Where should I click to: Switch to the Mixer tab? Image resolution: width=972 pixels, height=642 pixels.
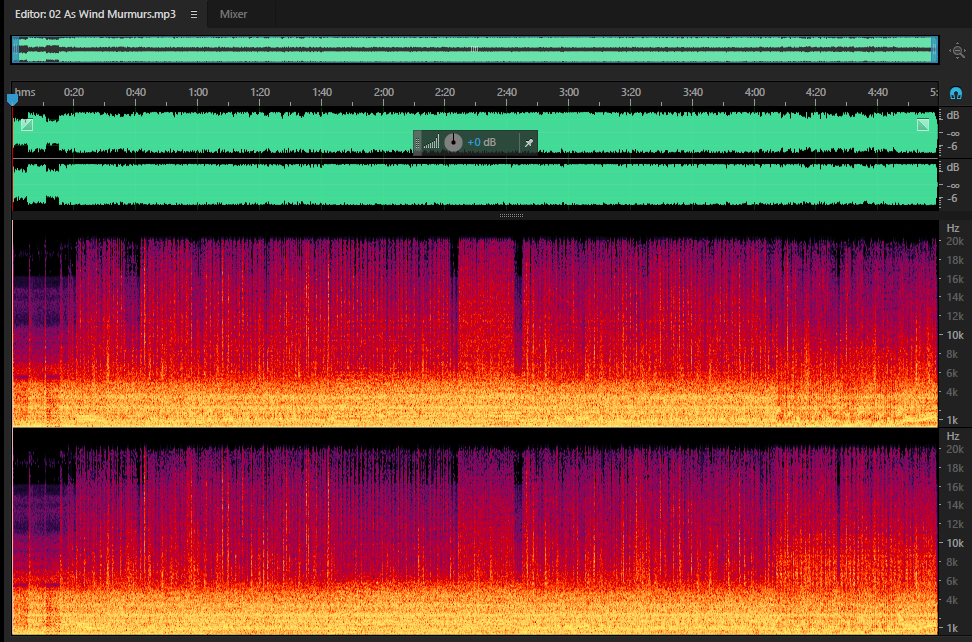tap(233, 14)
